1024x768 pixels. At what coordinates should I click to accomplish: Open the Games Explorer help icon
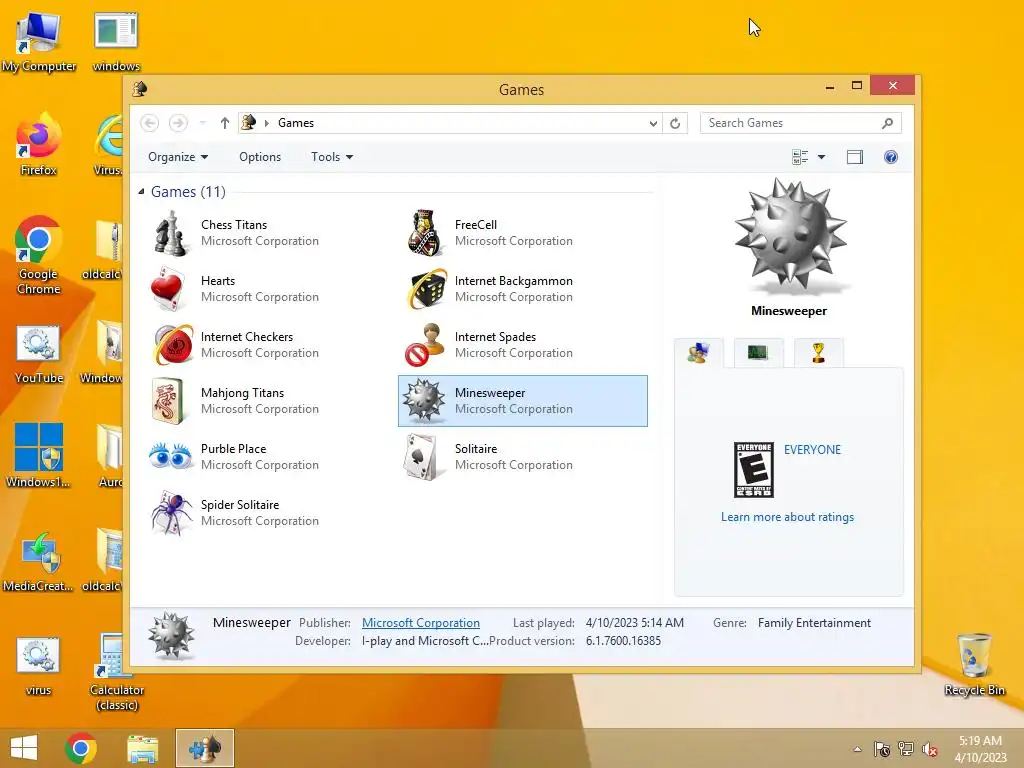(x=891, y=157)
